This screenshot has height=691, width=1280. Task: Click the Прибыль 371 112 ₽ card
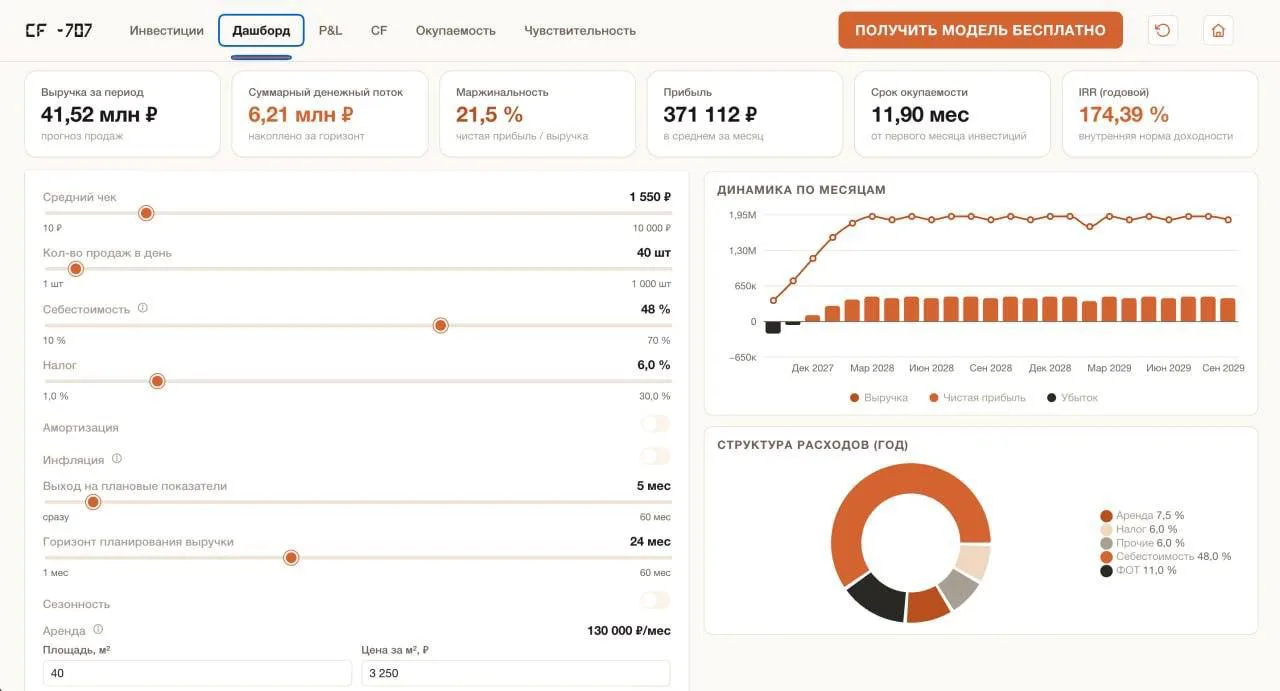745,114
